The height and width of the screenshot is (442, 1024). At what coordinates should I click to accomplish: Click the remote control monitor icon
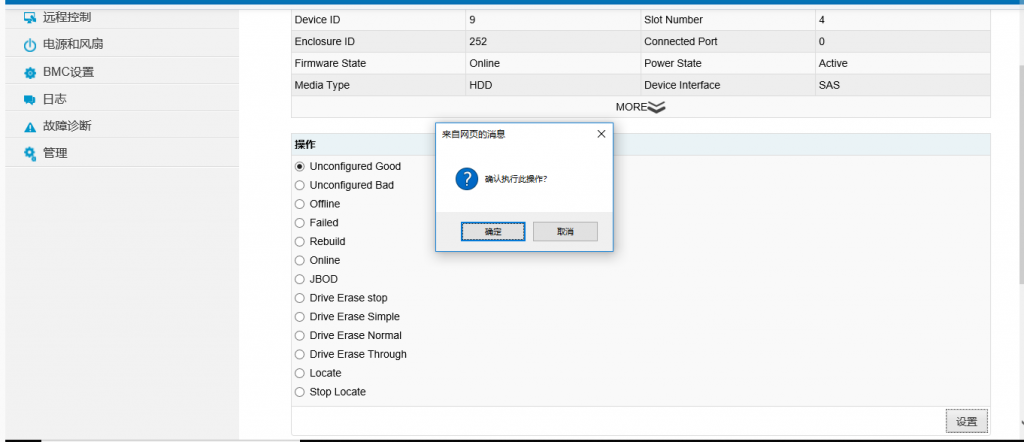point(30,17)
